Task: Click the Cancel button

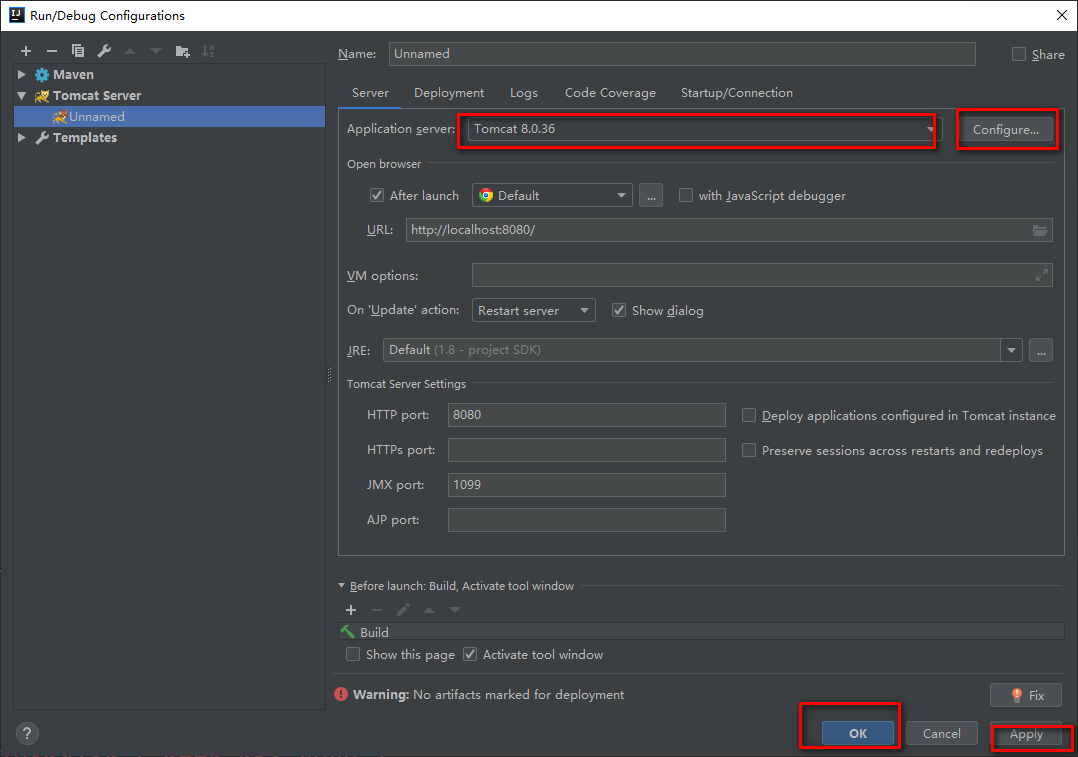Action: click(942, 734)
